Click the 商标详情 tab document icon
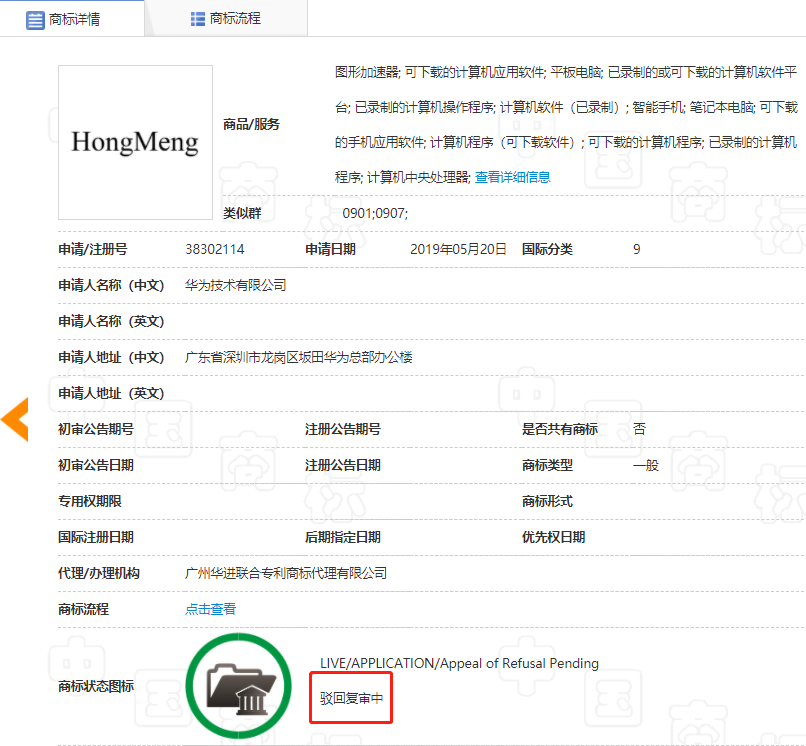 point(35,20)
